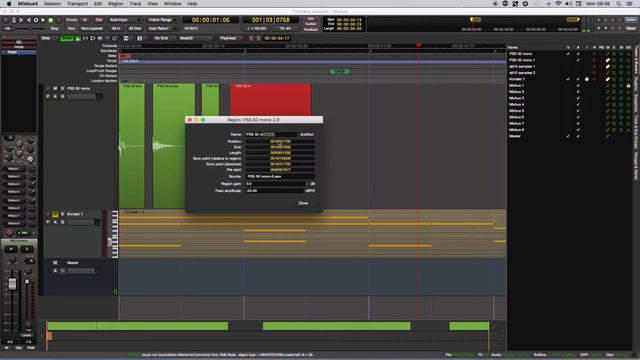Screen dimensions: 640x360
Task: Select the Draw pencil tool icon
Action: pyautogui.click(x=107, y=38)
